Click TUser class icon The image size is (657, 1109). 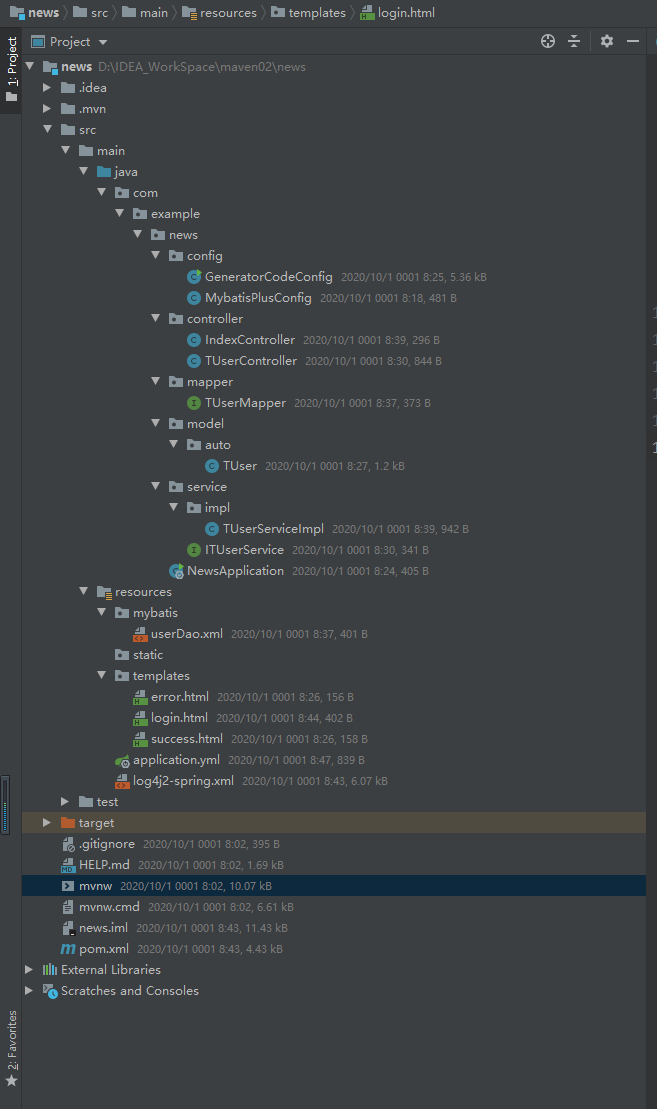click(211, 465)
